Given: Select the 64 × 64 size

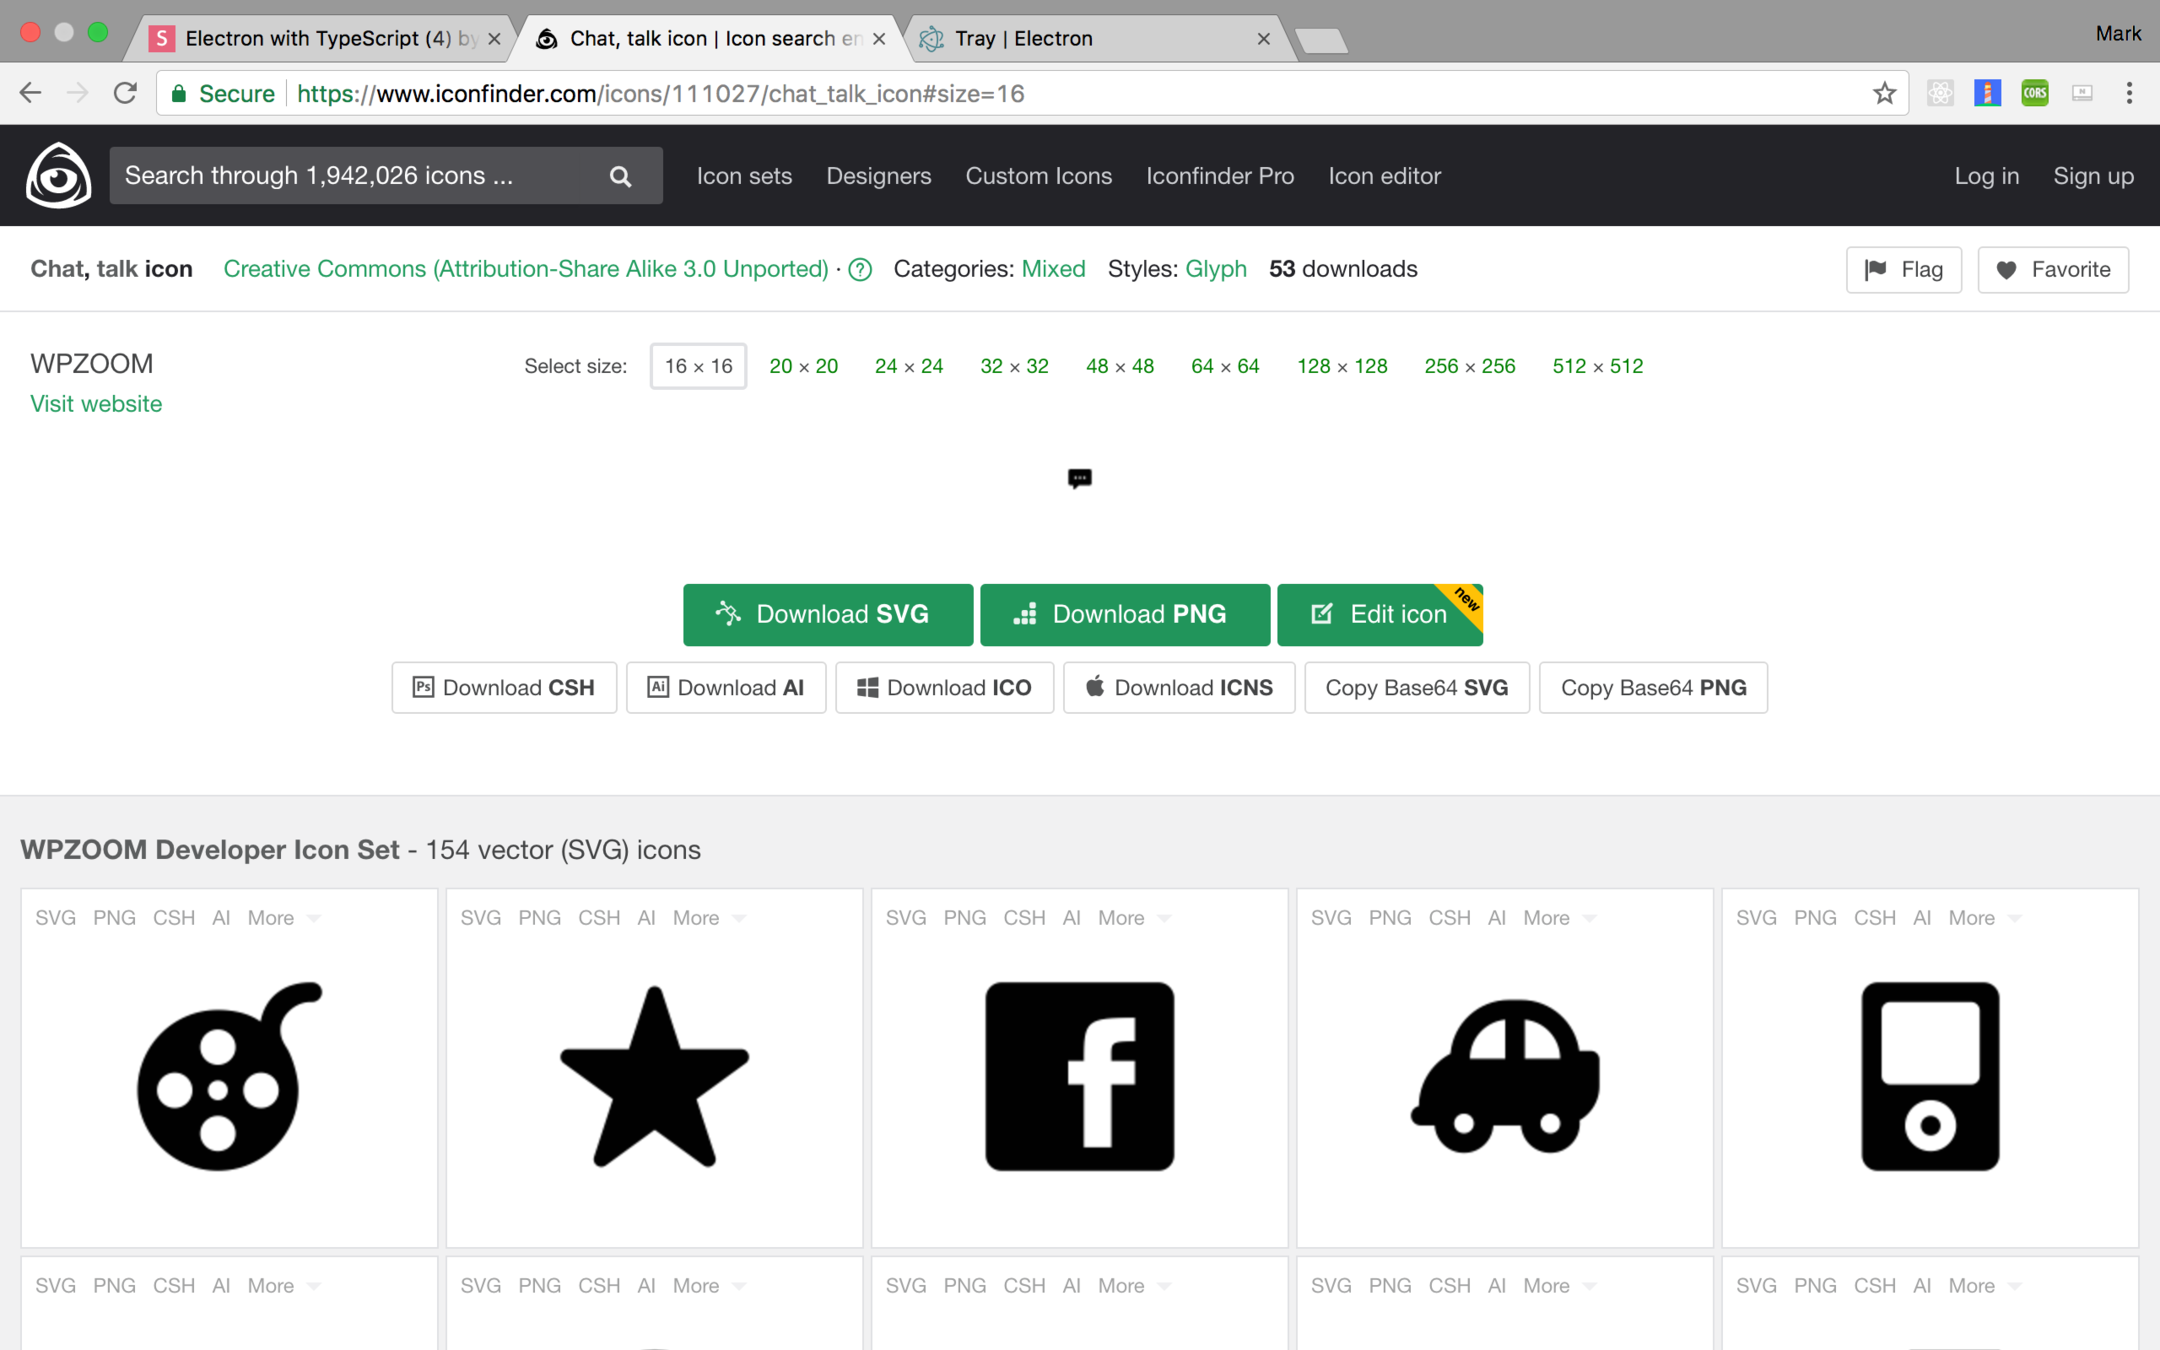Looking at the screenshot, I should 1224,366.
